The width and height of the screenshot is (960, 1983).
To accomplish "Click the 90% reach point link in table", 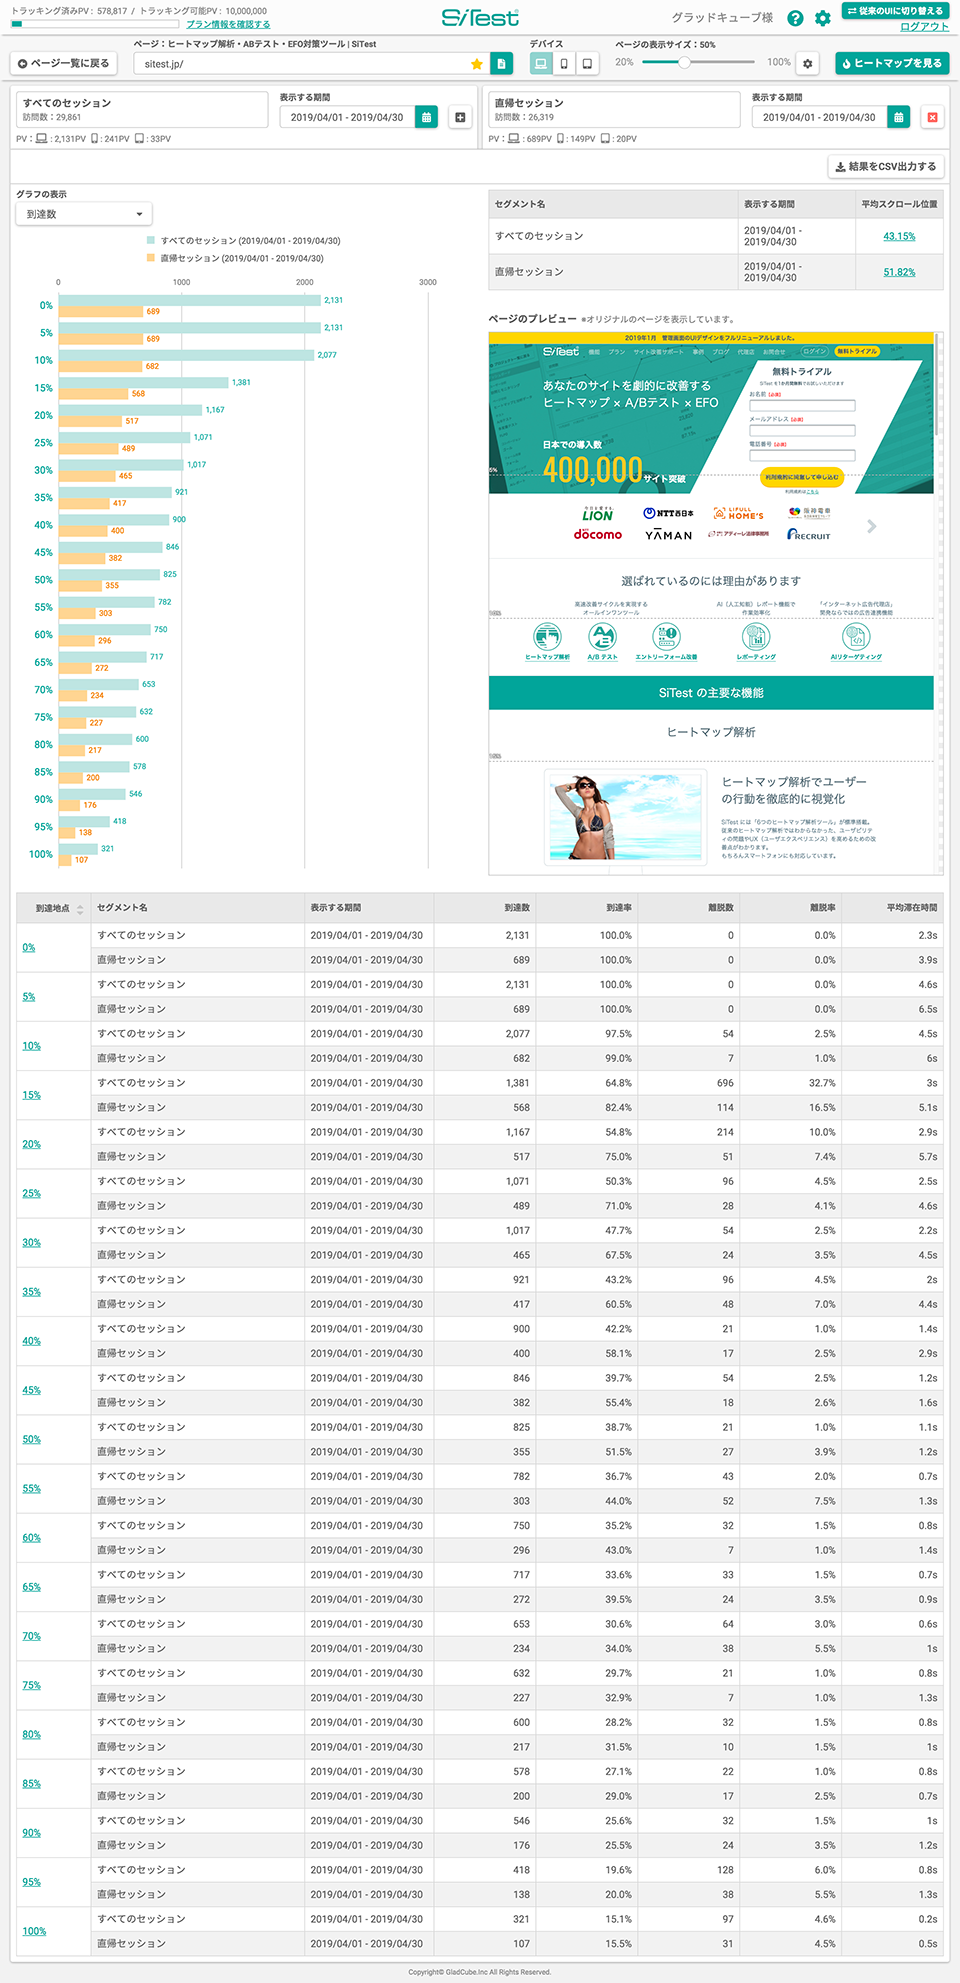I will click(32, 1833).
